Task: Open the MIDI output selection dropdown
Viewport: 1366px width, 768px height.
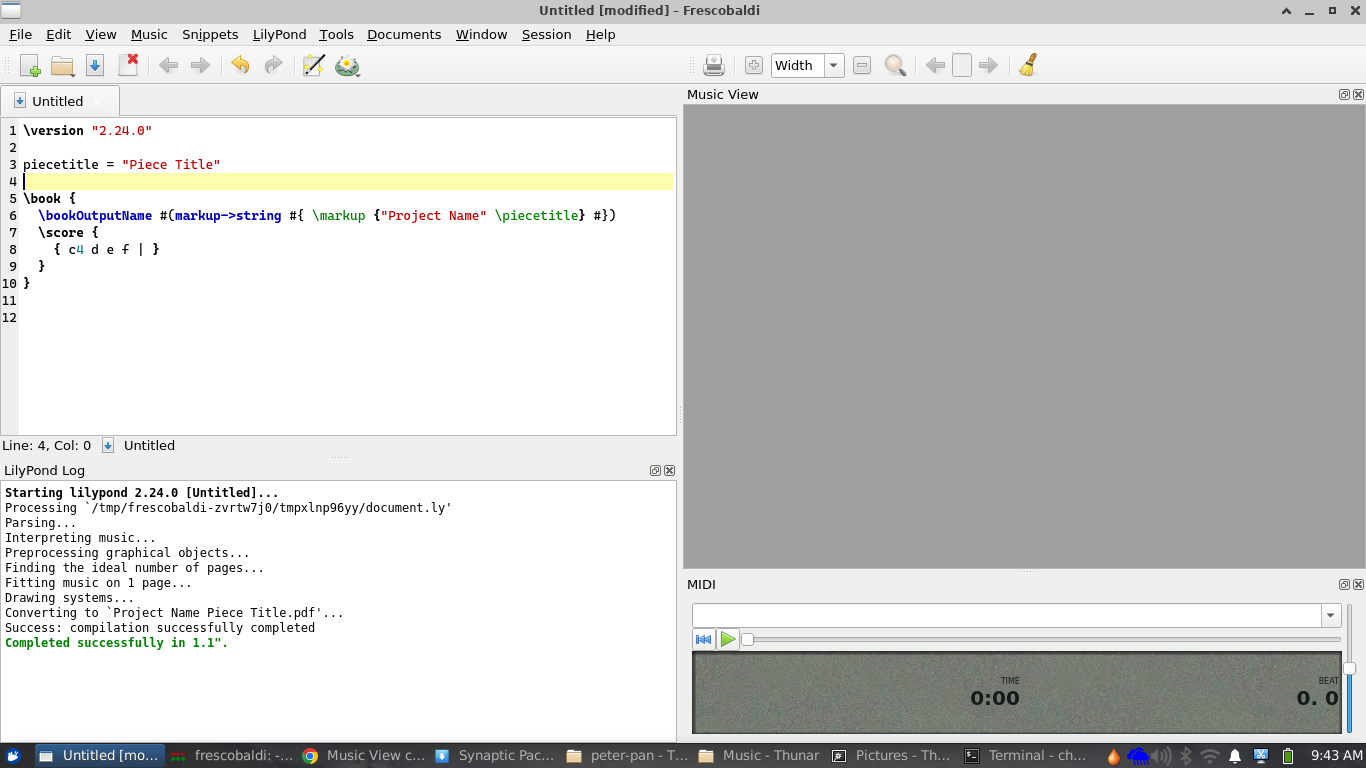Action: tap(1332, 615)
